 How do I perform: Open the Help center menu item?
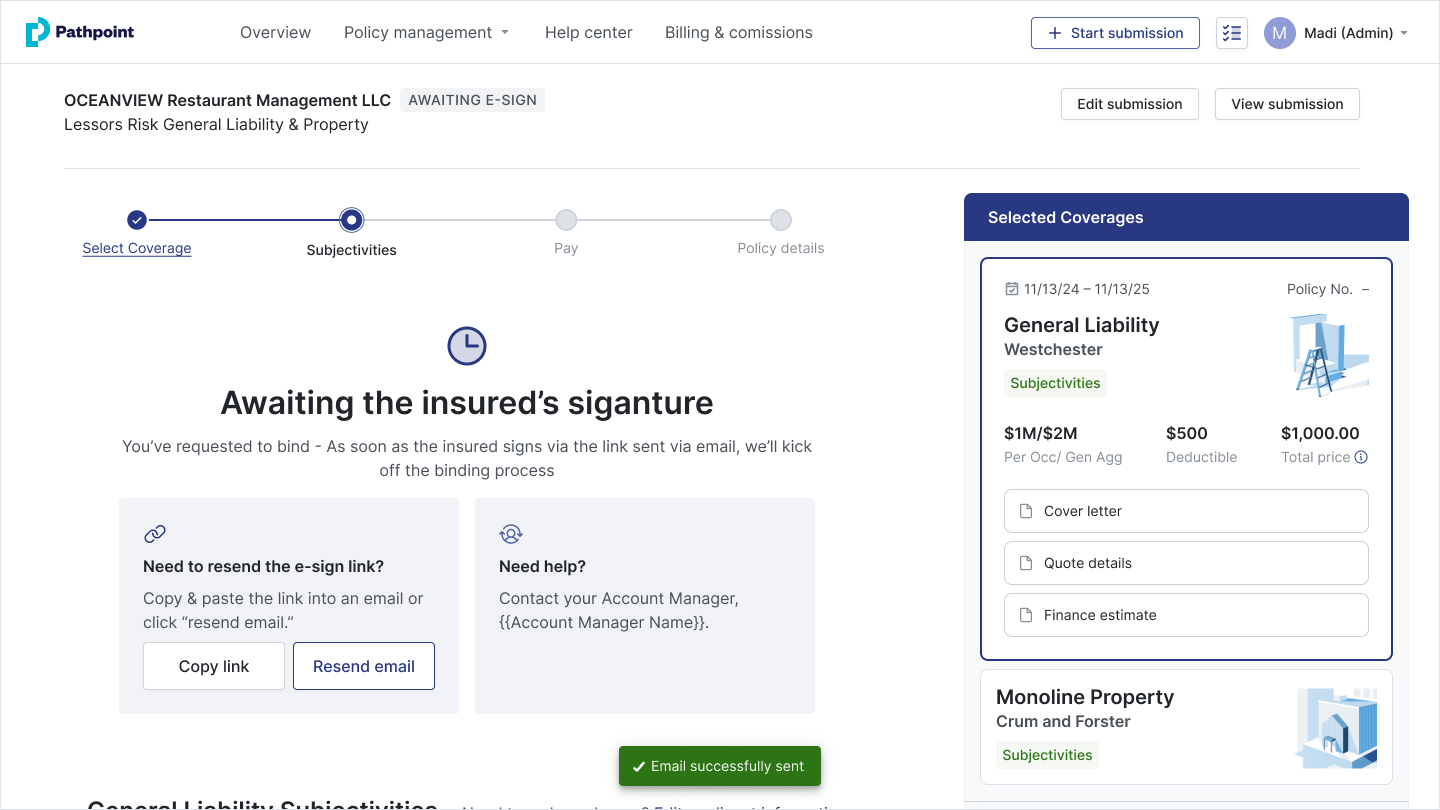[x=588, y=33]
